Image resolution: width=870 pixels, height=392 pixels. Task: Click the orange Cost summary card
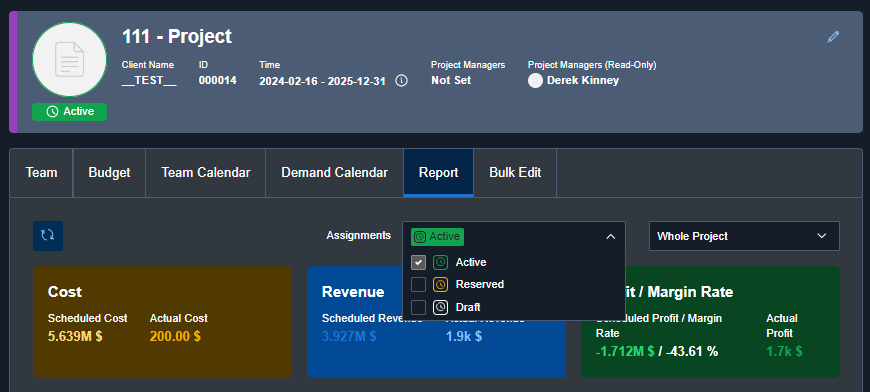163,322
